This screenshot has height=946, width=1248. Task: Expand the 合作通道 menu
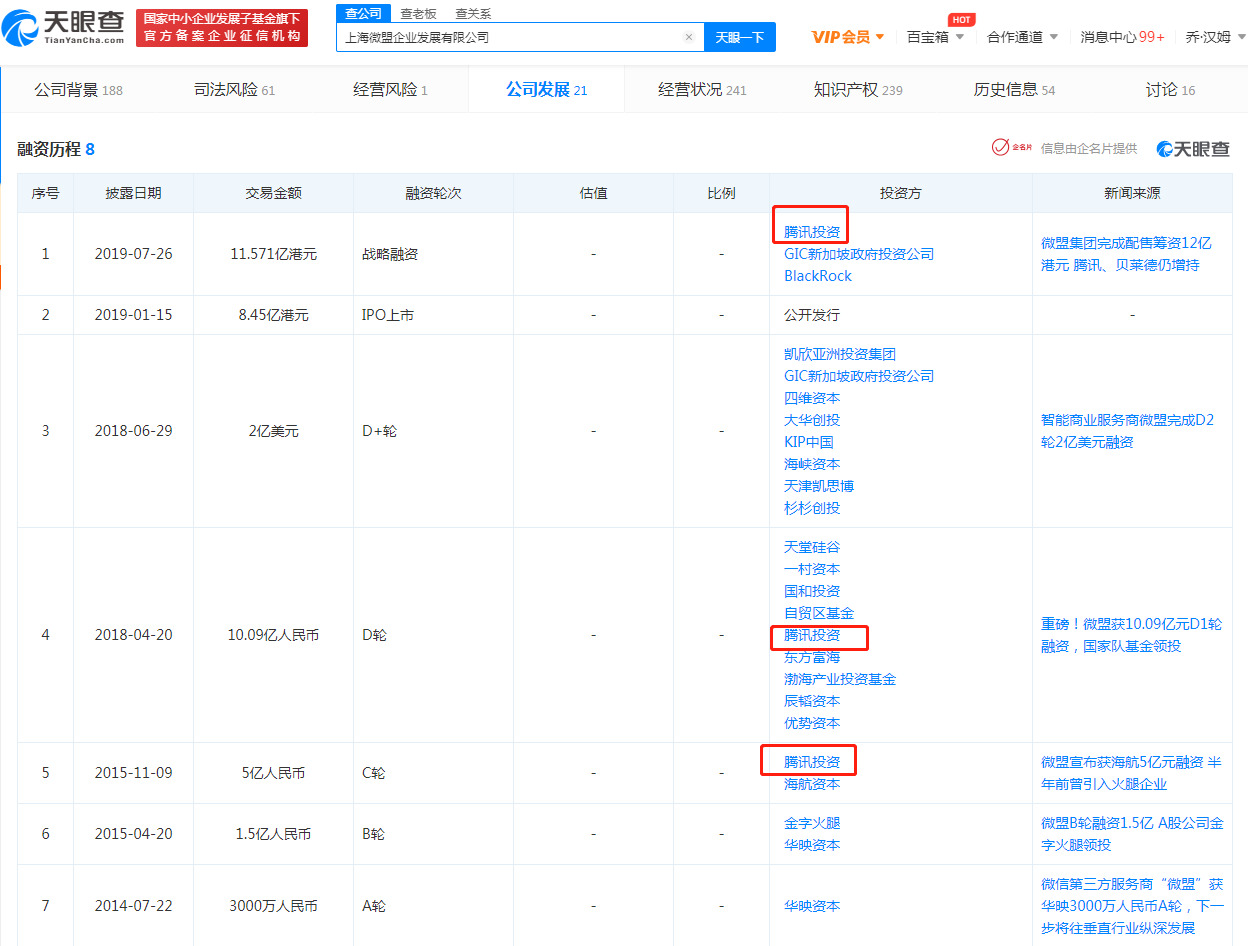(1022, 37)
